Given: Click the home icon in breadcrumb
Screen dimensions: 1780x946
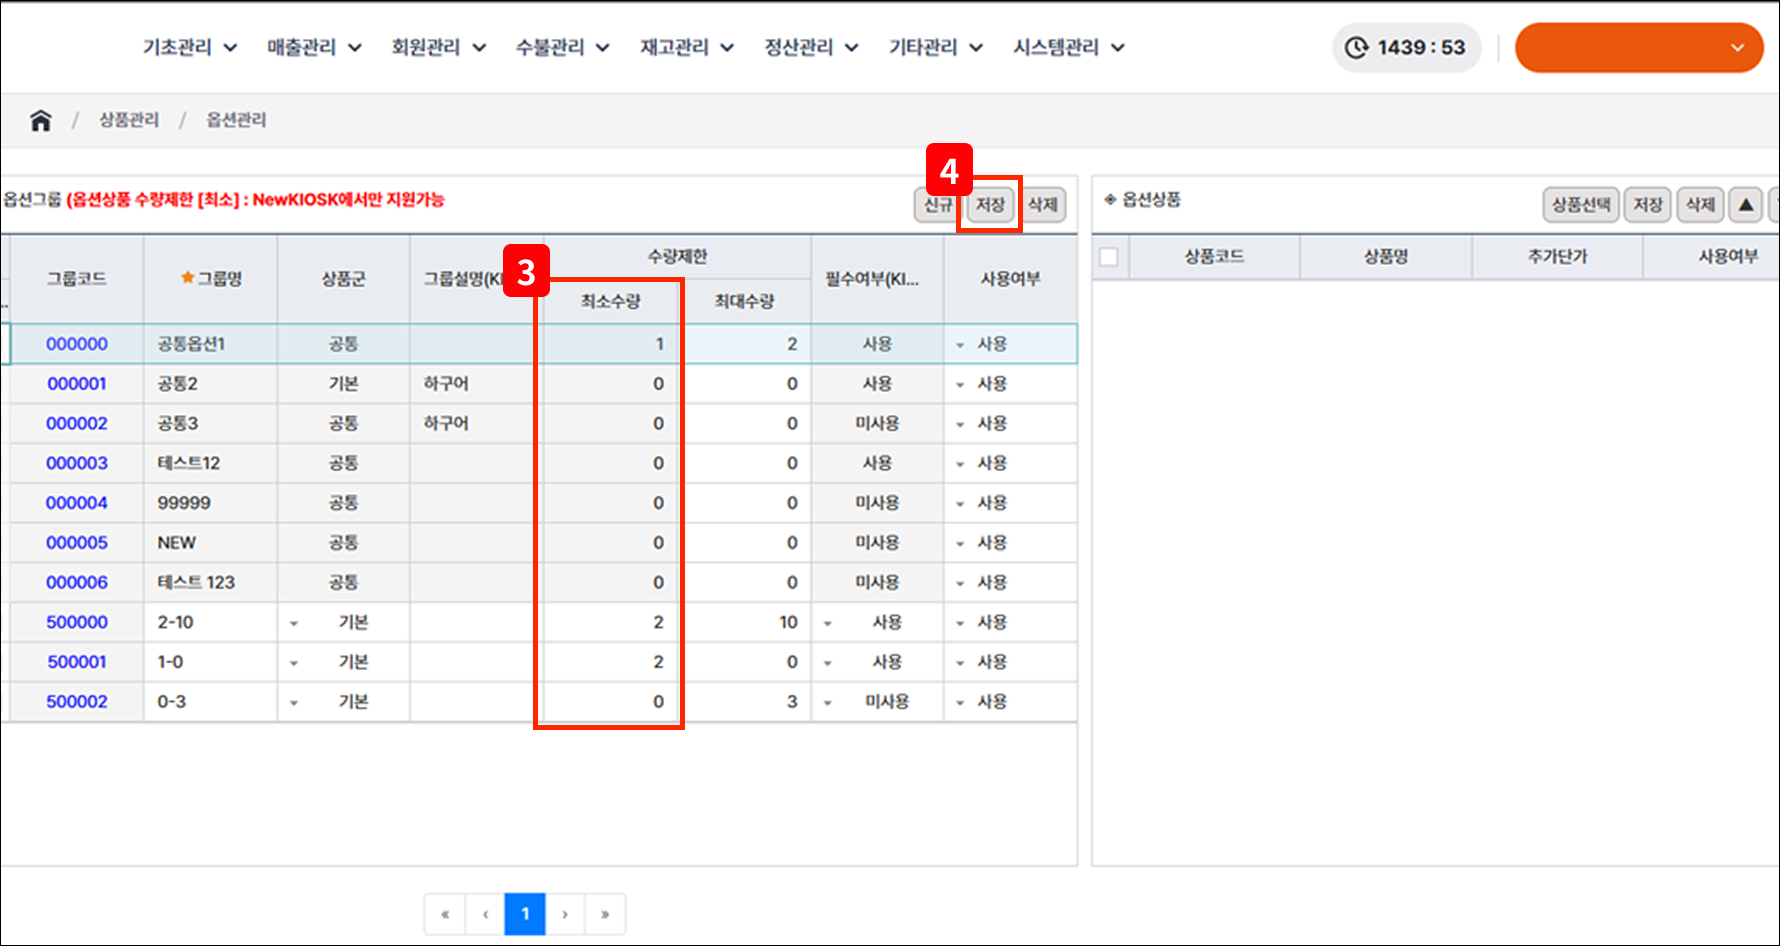Looking at the screenshot, I should 40,121.
